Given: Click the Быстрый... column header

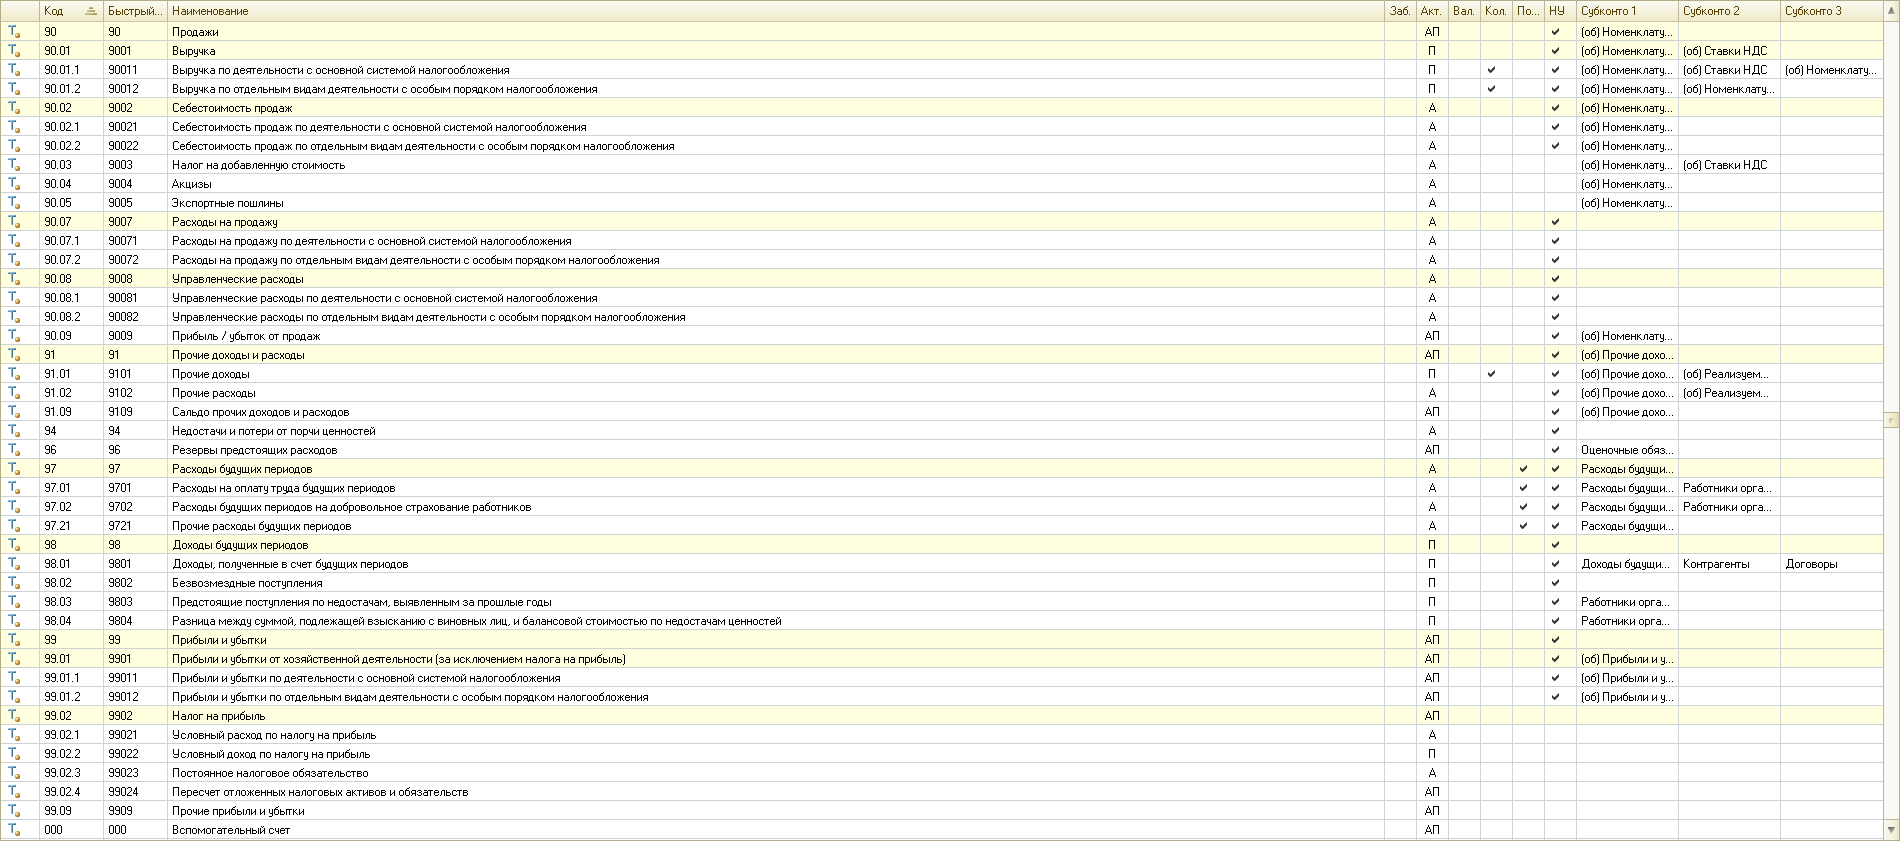Looking at the screenshot, I should pyautogui.click(x=135, y=11).
